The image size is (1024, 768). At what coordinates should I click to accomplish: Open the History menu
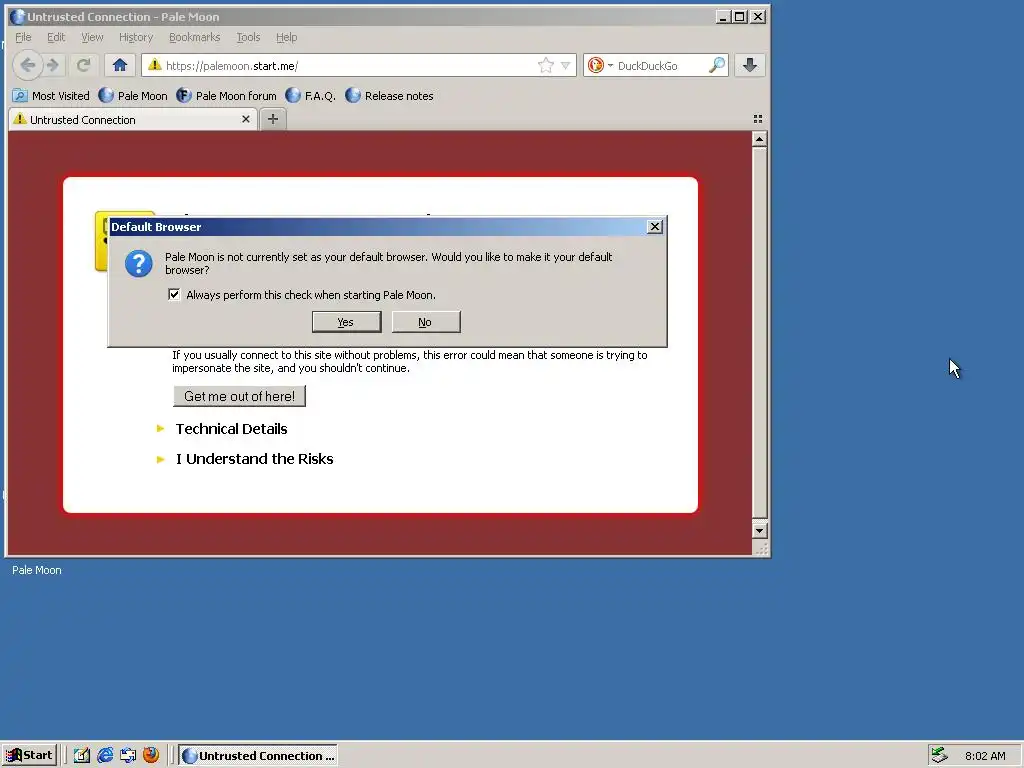136,37
